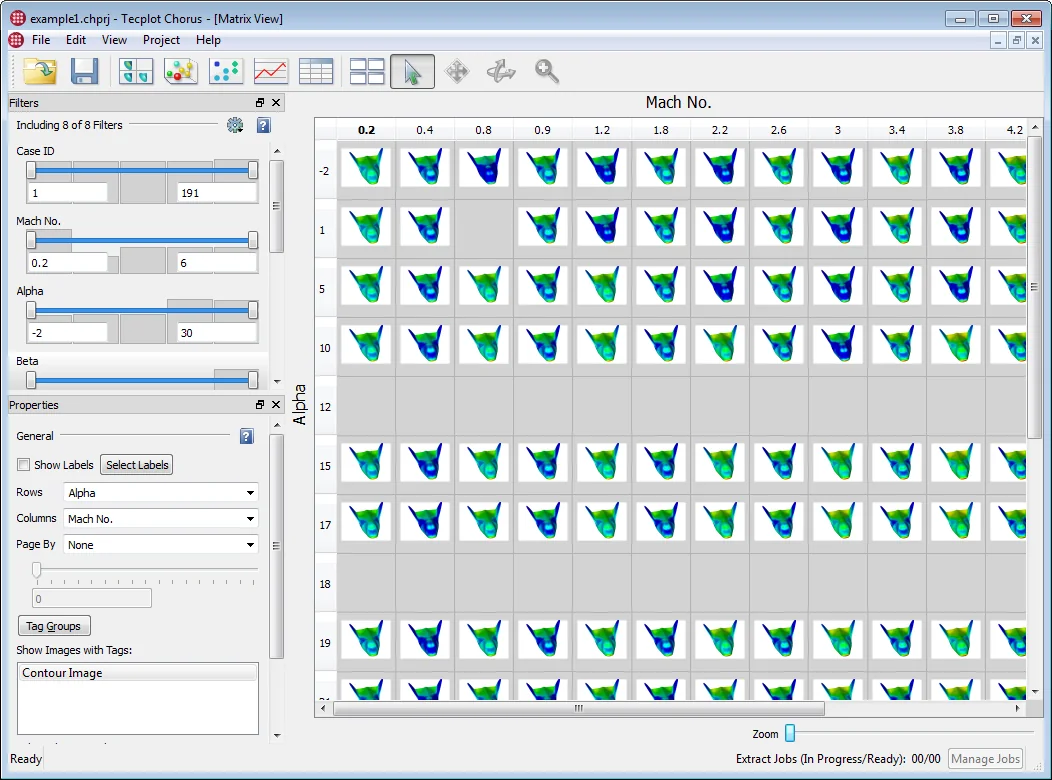Click the Zoom slider handle
The height and width of the screenshot is (780, 1052).
790,733
